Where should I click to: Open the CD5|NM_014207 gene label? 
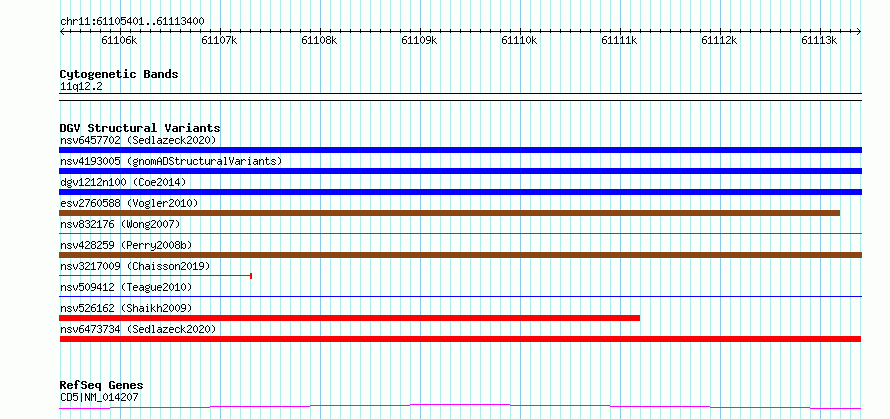coord(99,397)
